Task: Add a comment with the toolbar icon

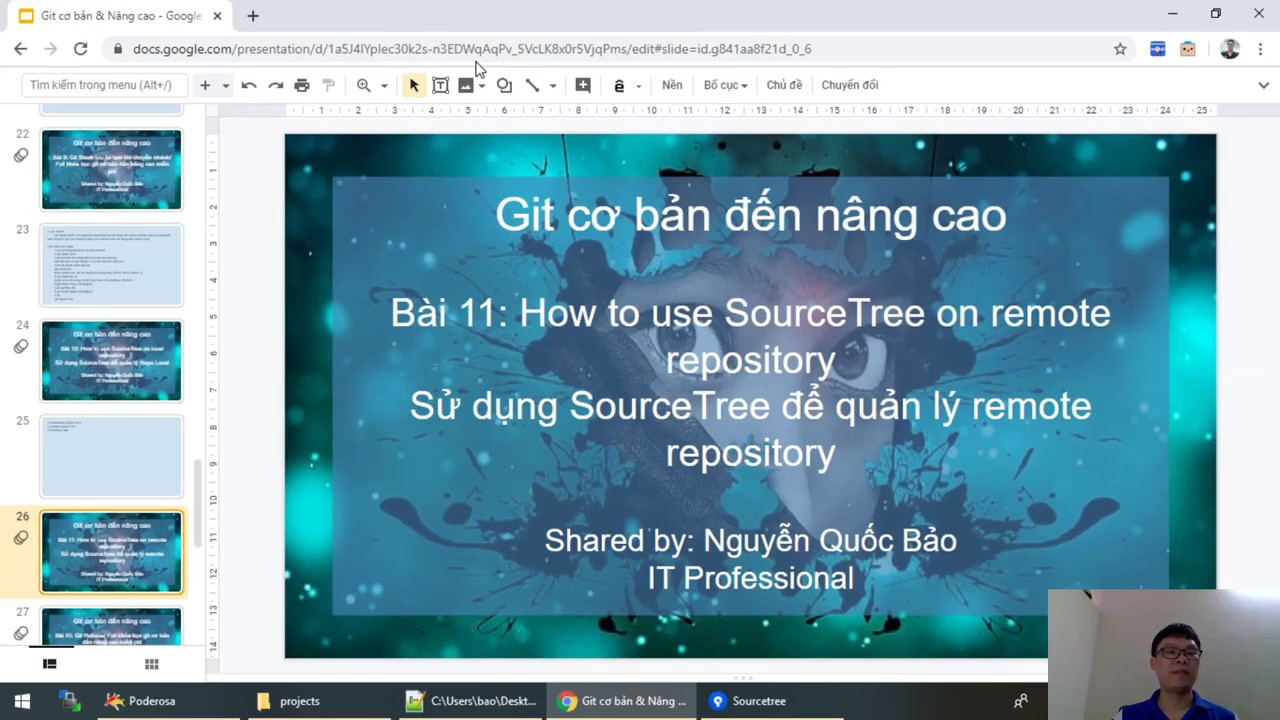Action: [x=583, y=85]
